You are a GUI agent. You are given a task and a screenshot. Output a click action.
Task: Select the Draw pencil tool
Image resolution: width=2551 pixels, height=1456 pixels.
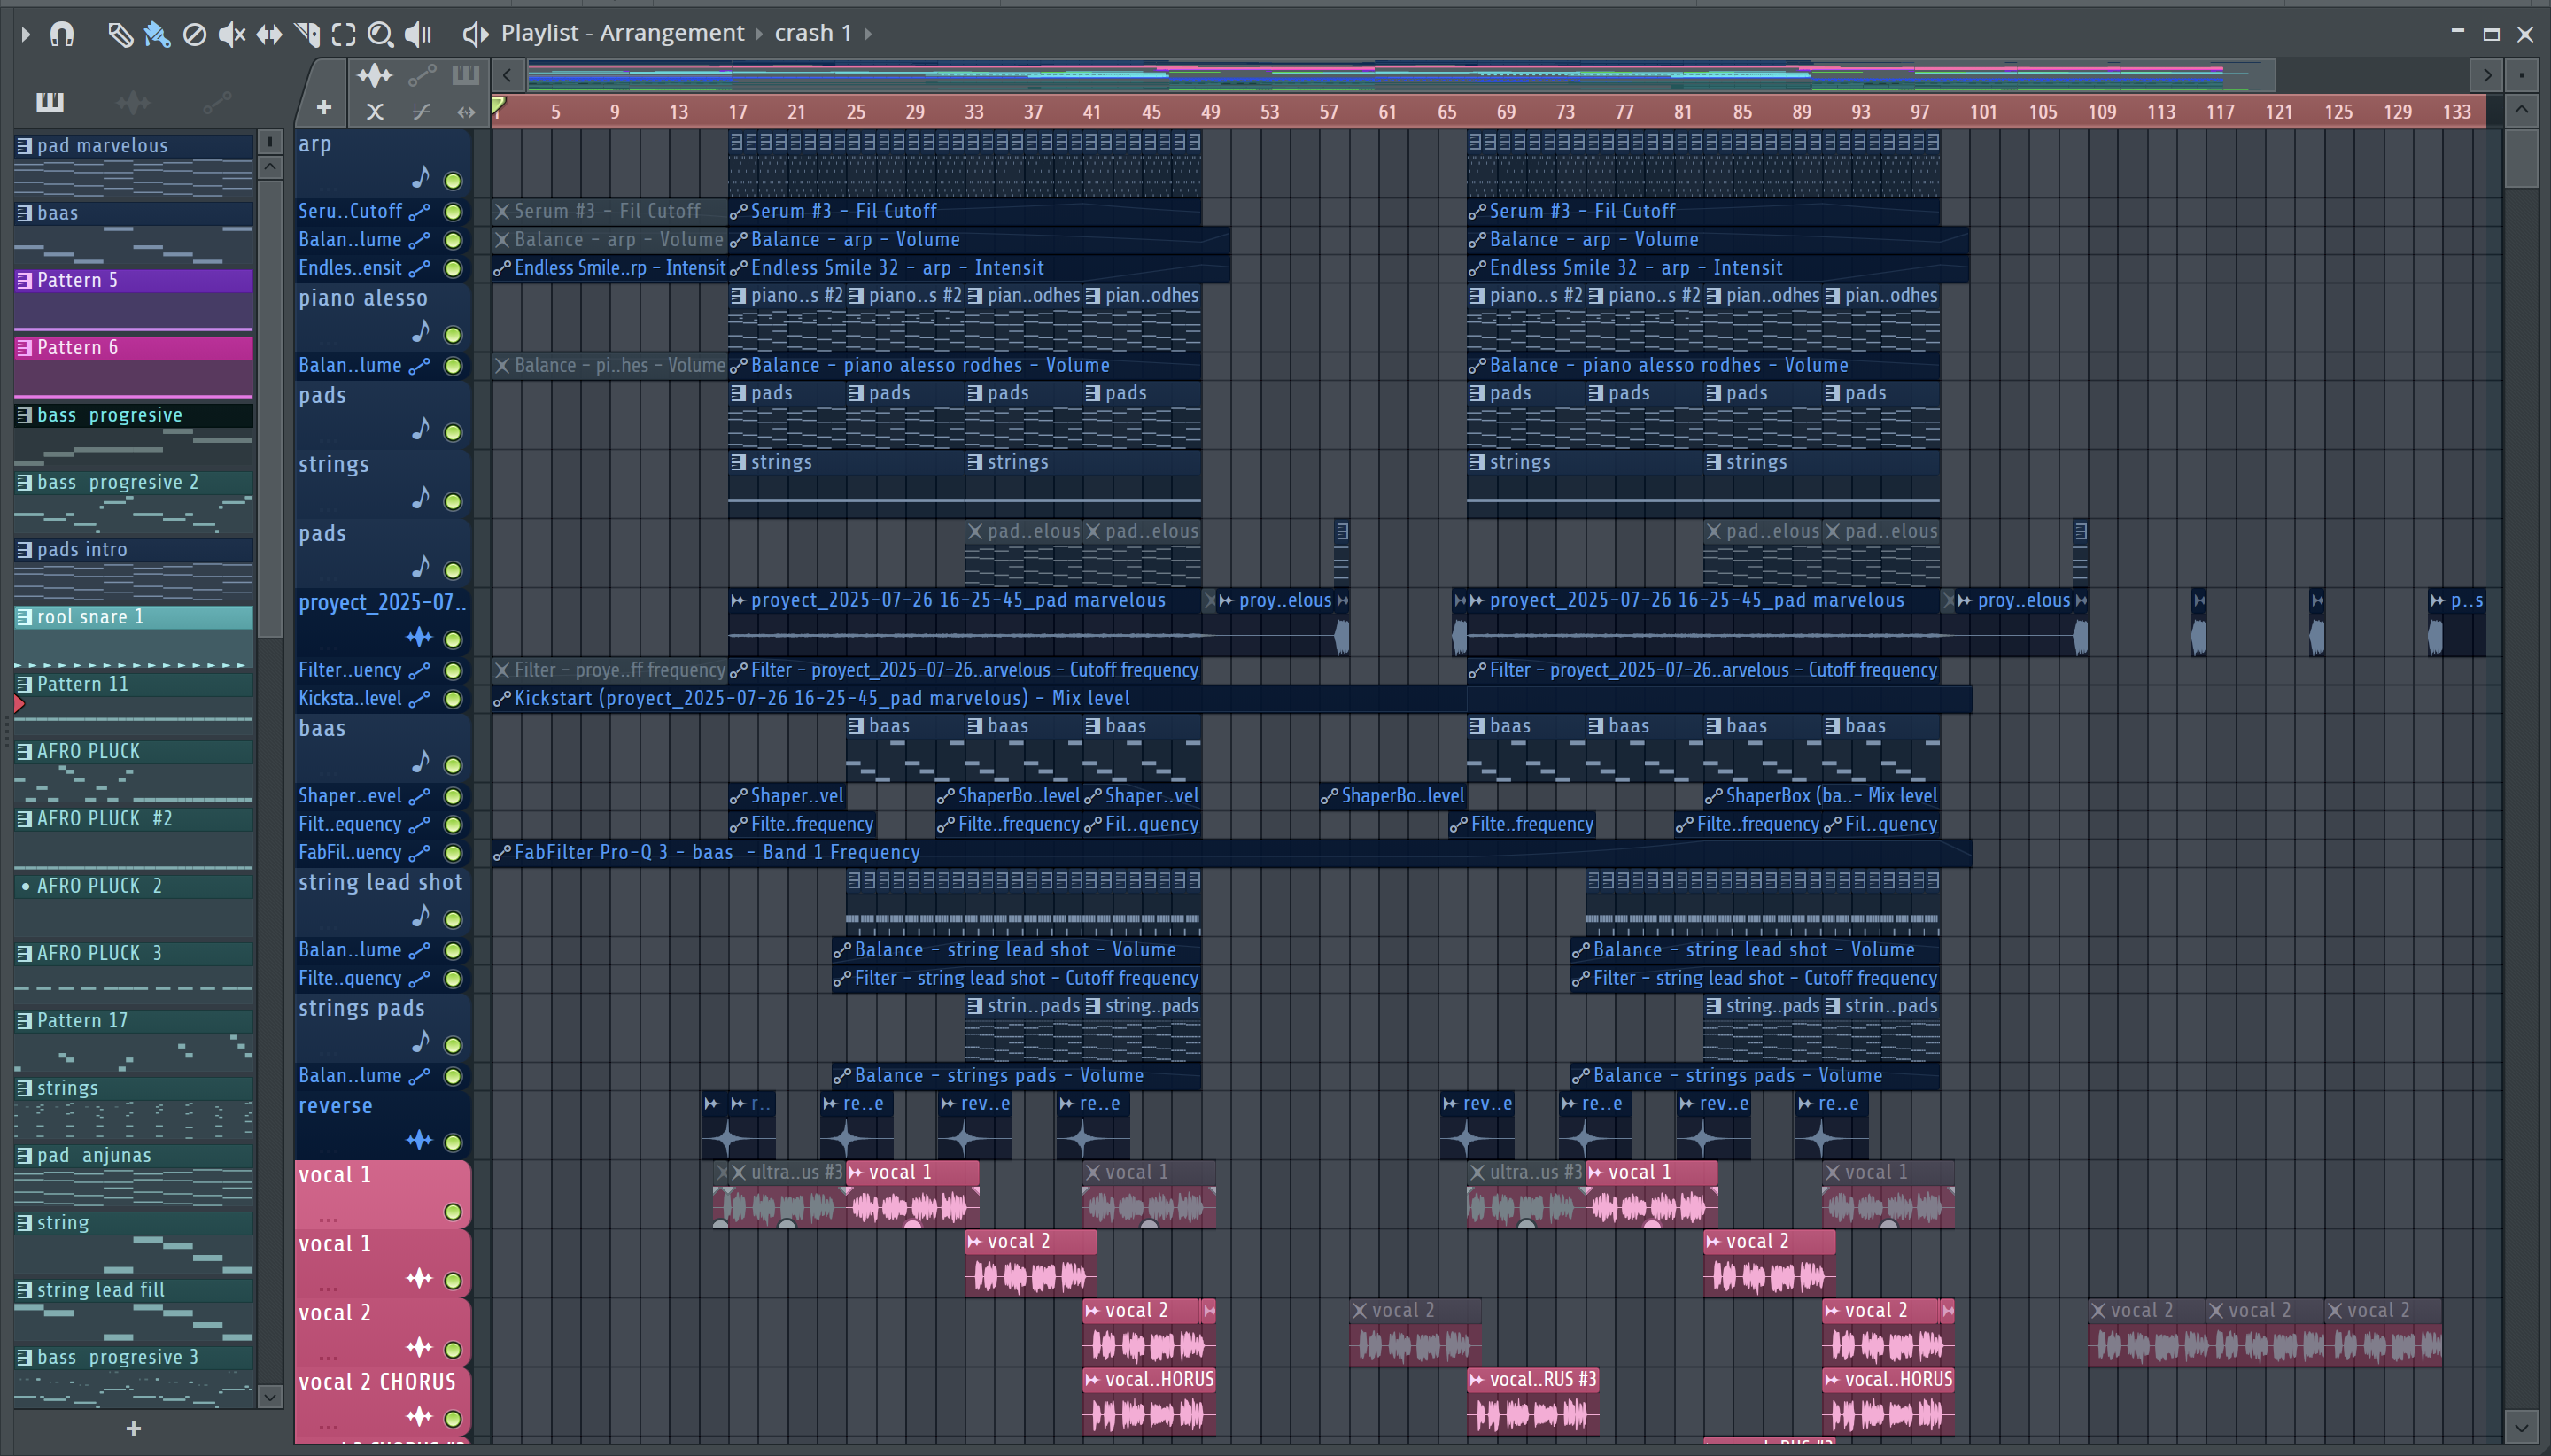pos(120,34)
